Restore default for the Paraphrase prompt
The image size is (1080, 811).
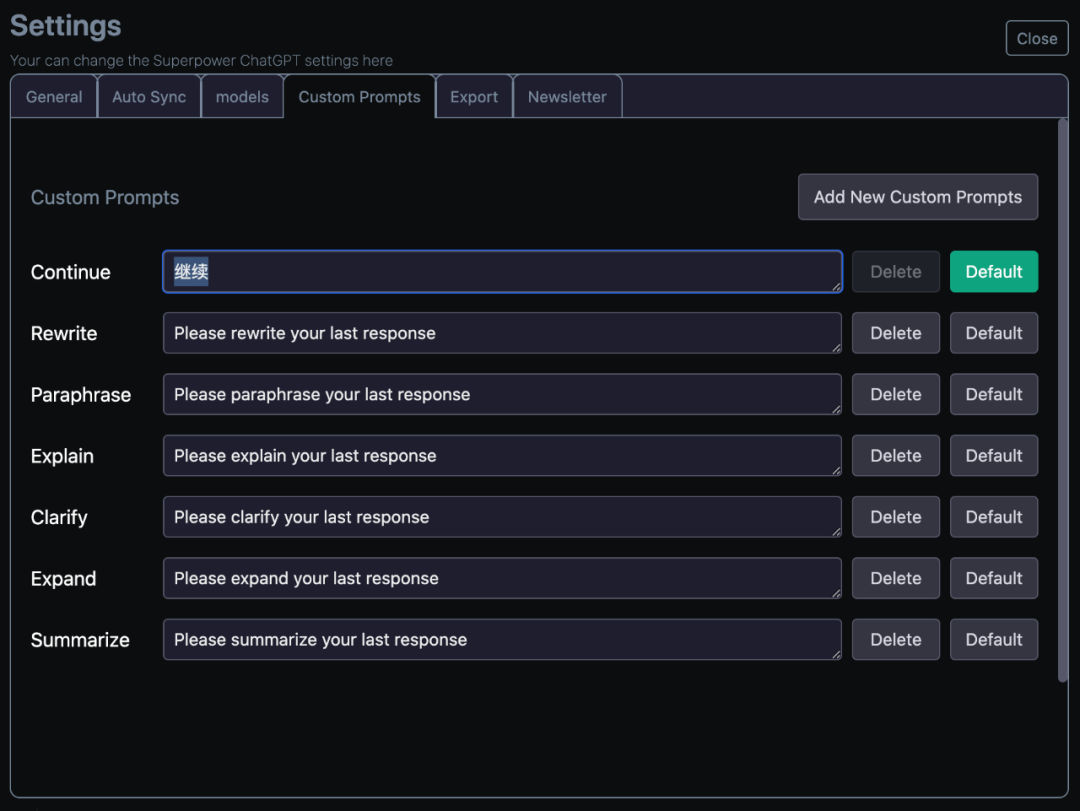pos(993,394)
